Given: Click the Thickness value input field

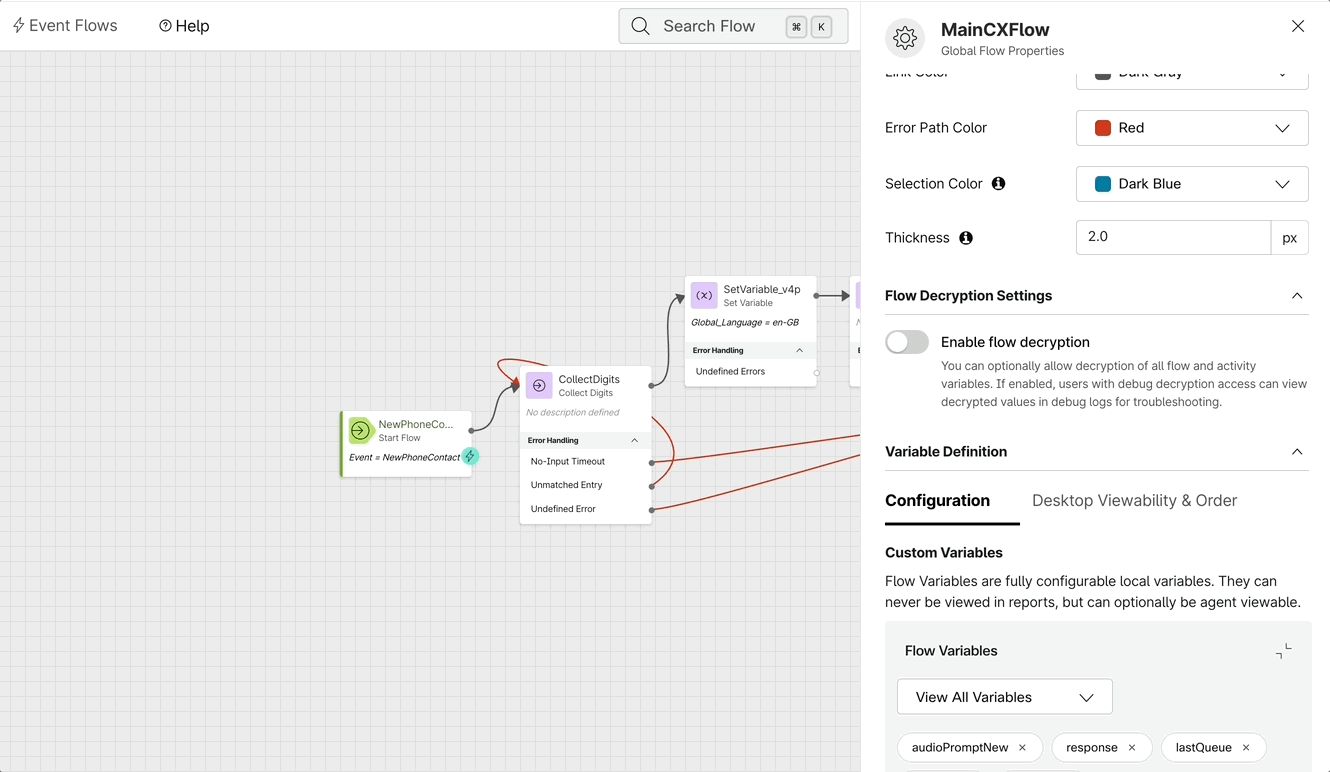Looking at the screenshot, I should [x=1172, y=238].
